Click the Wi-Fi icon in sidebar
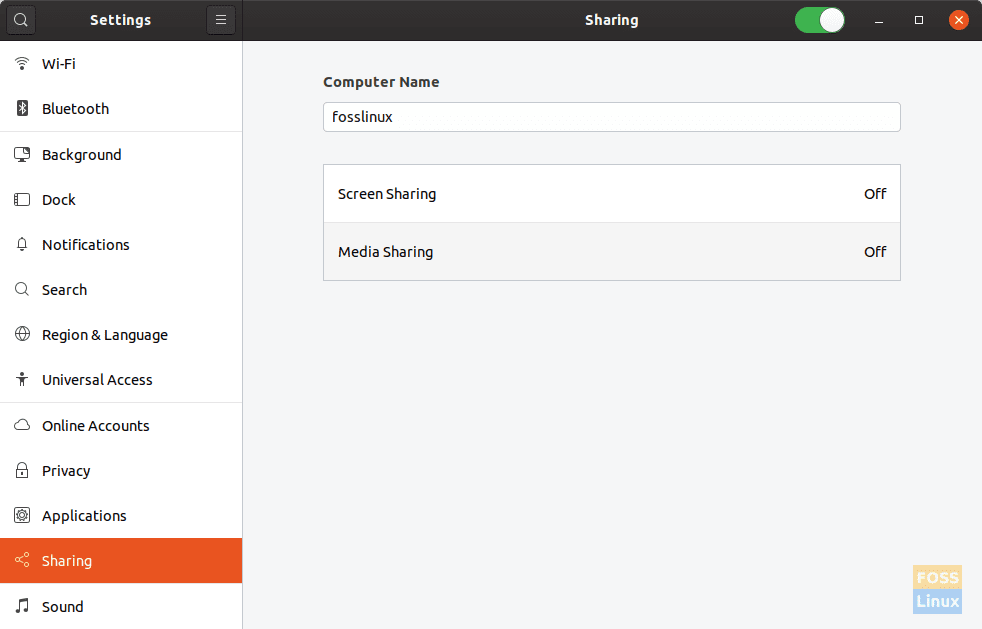The image size is (982, 629). pos(22,64)
